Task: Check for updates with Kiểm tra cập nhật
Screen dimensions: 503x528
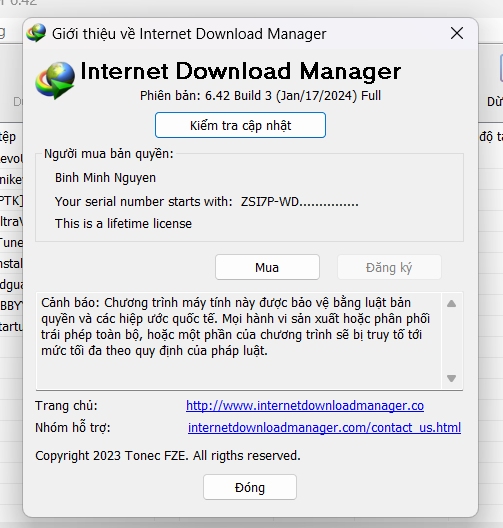Action: [240, 125]
